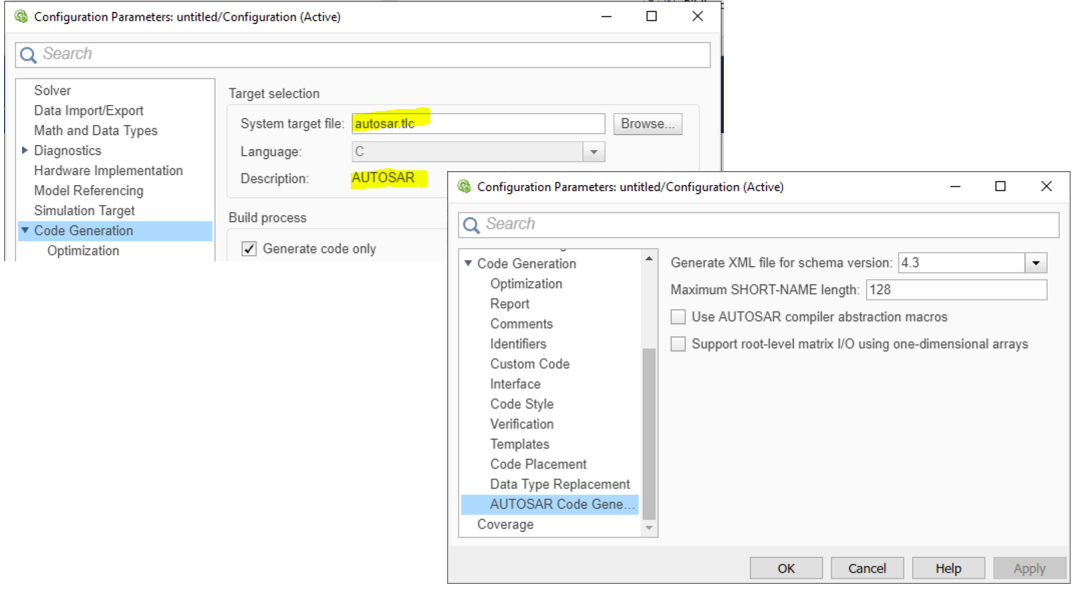Minimize the back Configuration Parameters window

point(606,17)
